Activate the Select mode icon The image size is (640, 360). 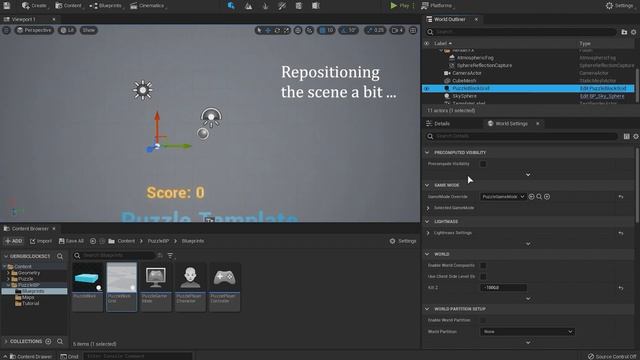(231, 6)
